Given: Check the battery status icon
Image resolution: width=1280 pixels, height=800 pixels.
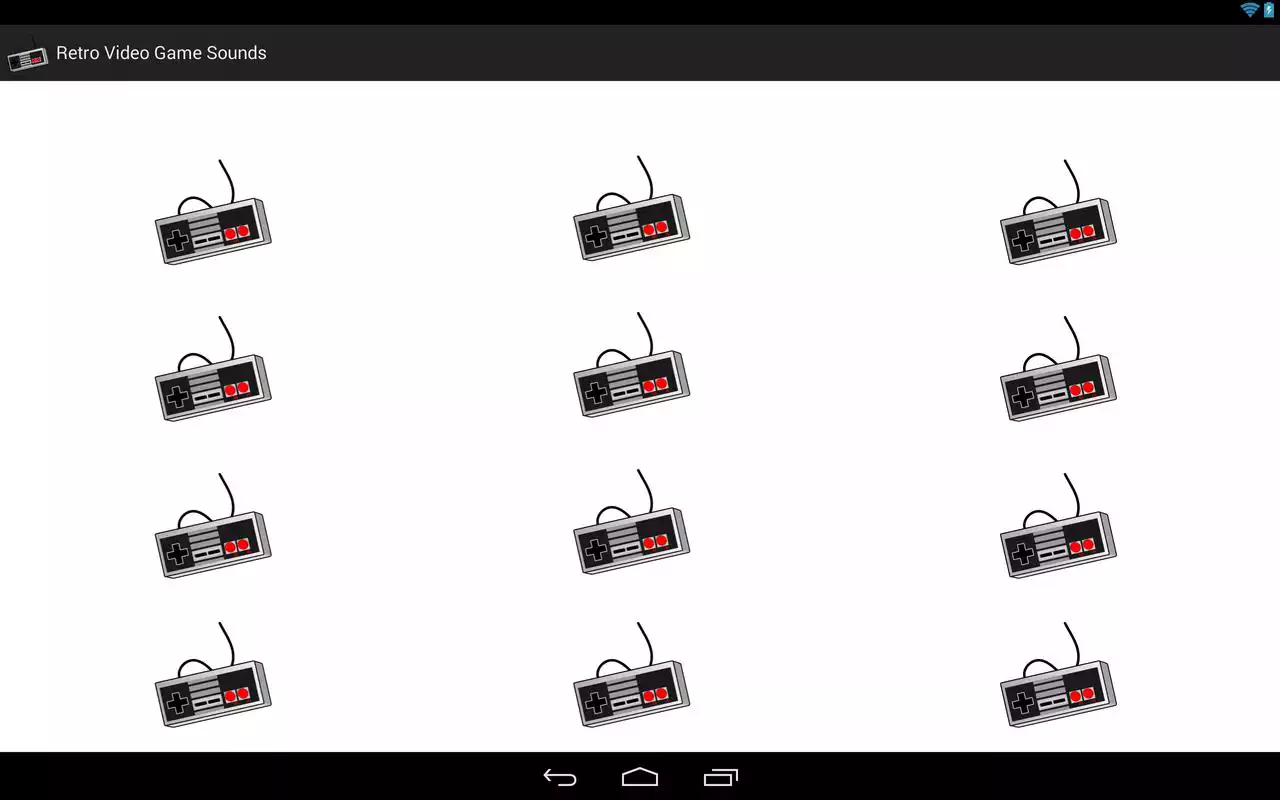Looking at the screenshot, I should tap(1269, 10).
